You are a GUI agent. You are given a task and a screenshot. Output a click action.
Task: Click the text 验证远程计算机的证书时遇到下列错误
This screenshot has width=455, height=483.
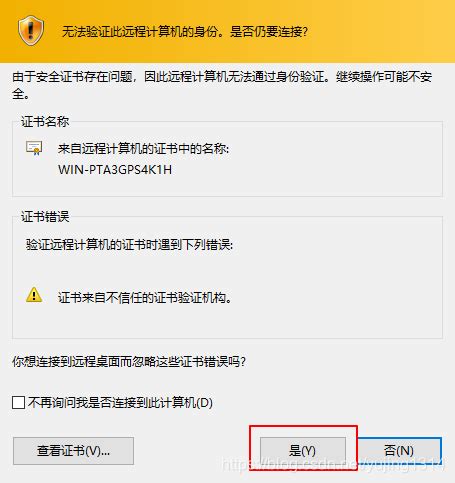pos(129,245)
